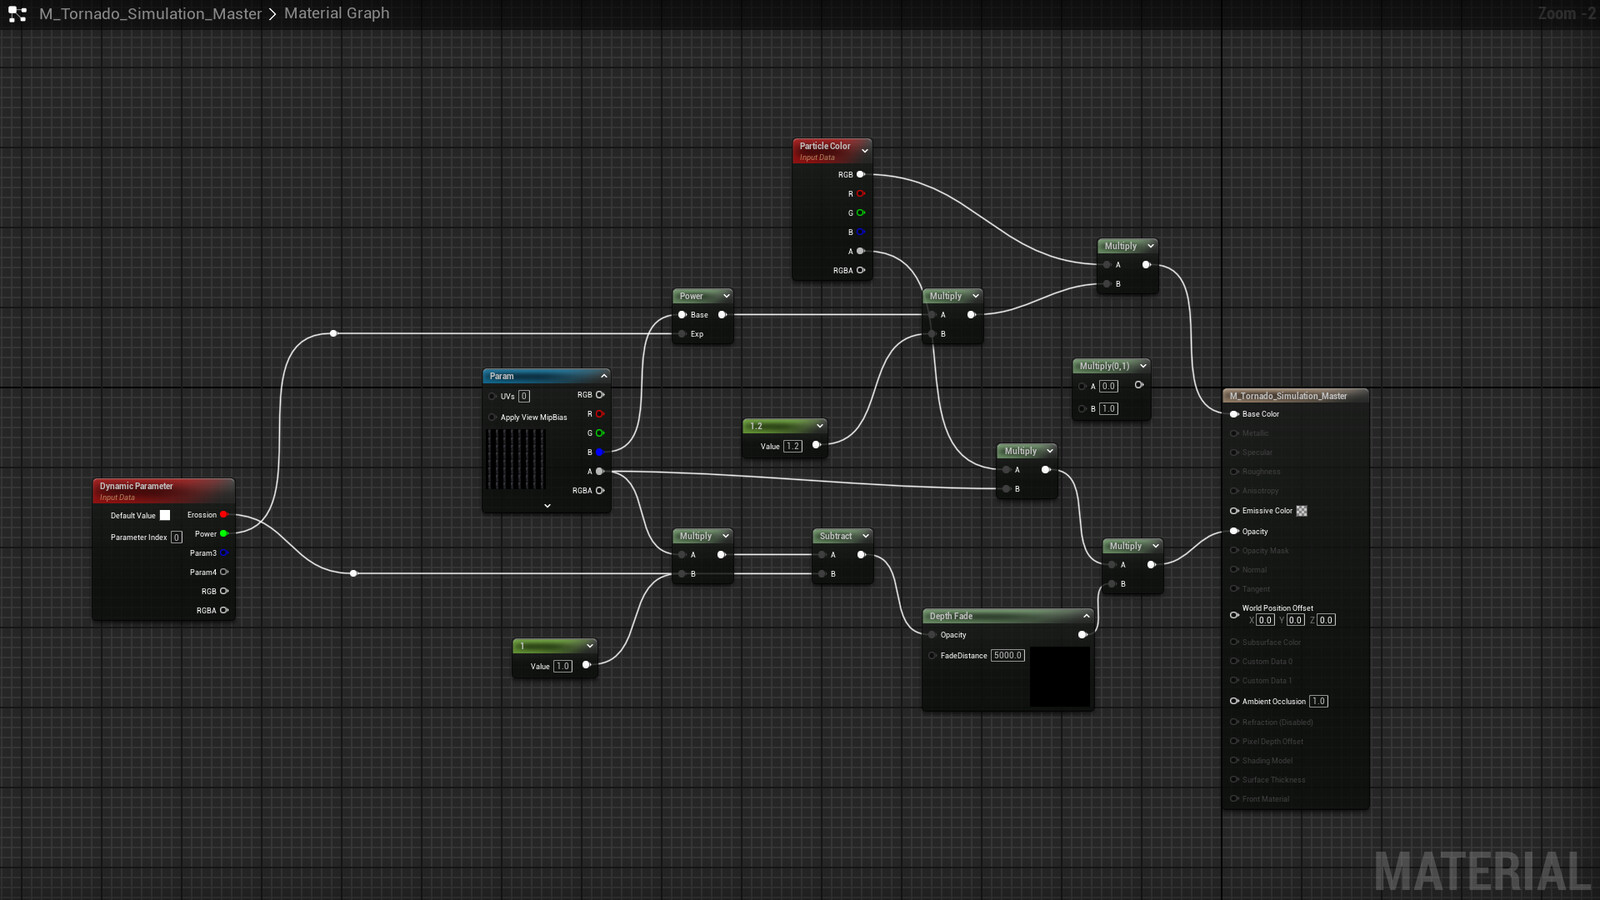Click the Particle Color green G pin
This screenshot has height=900, width=1600.
(860, 213)
